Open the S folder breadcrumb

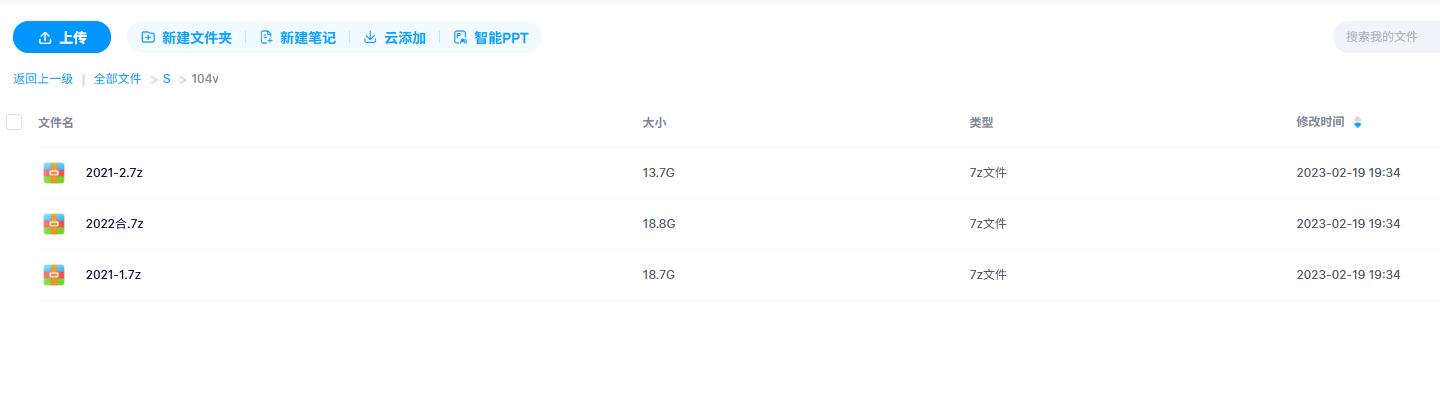coord(167,79)
